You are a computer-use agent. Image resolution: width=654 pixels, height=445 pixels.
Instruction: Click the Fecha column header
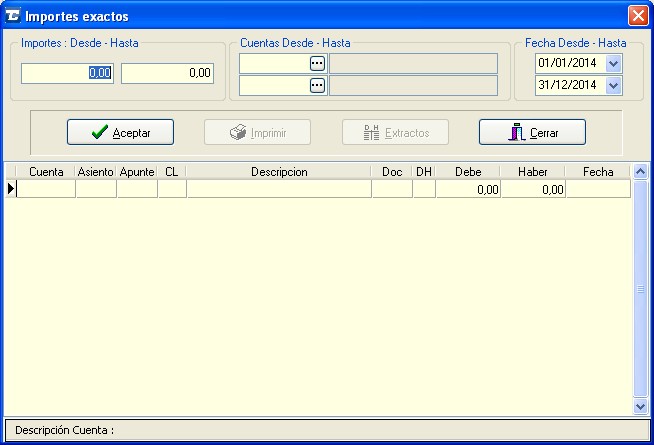[x=598, y=172]
